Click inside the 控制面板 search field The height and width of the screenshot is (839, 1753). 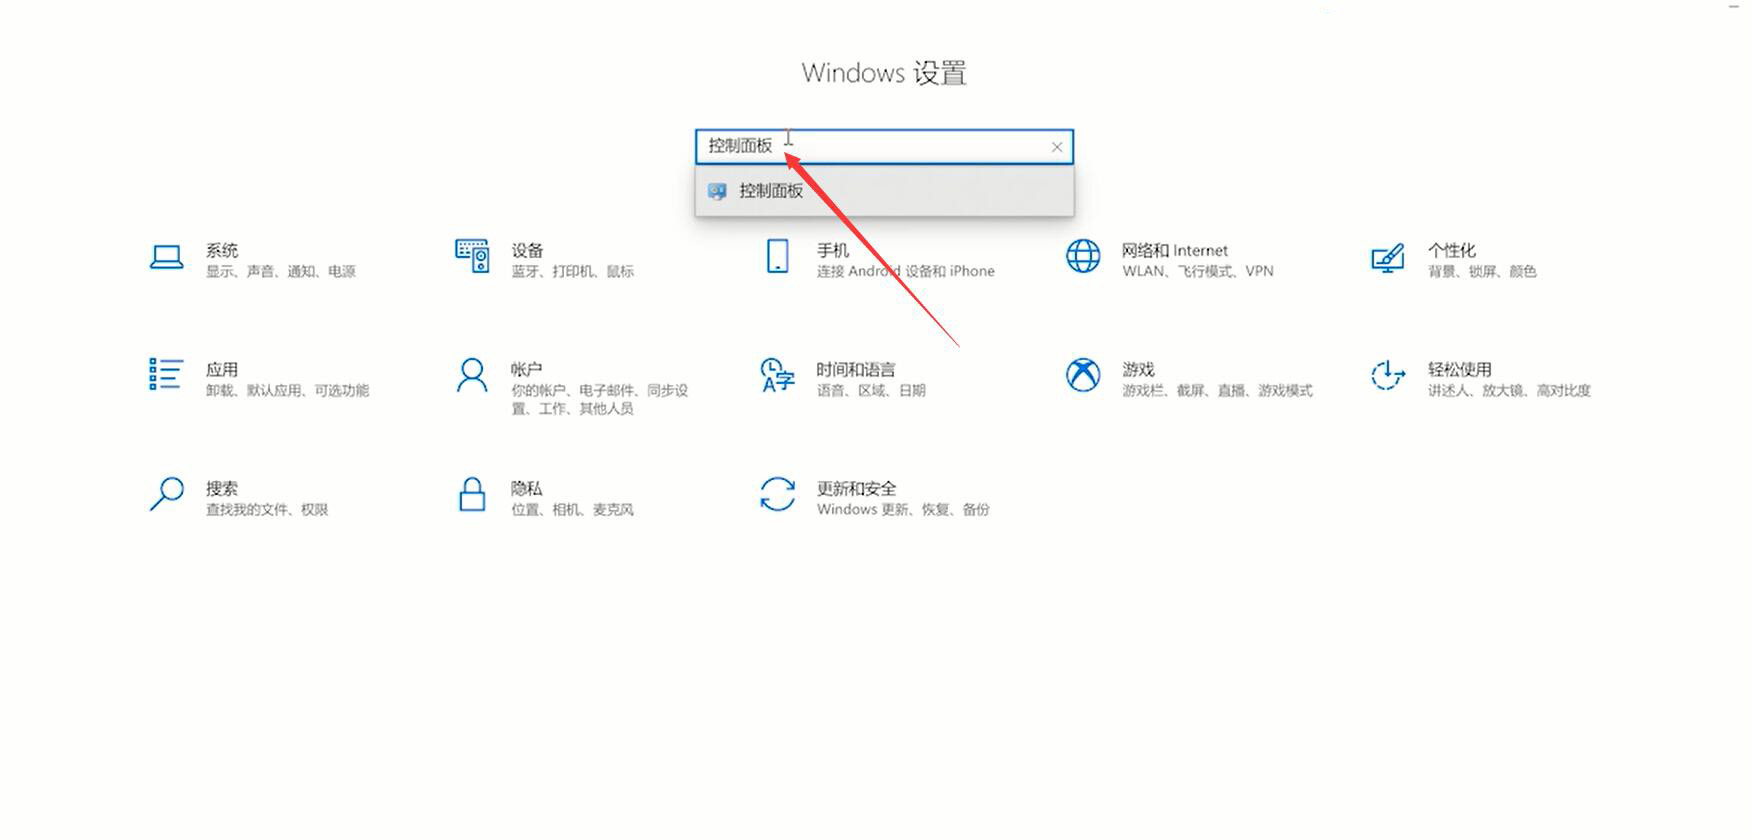(x=884, y=147)
